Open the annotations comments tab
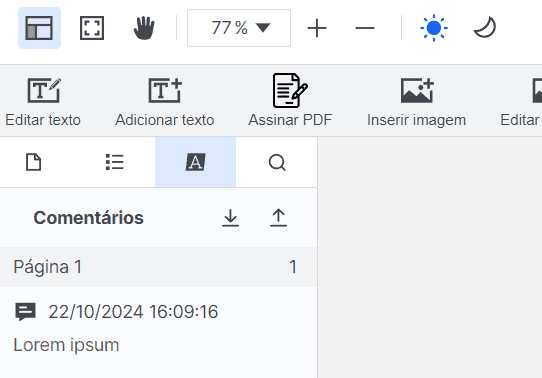The width and height of the screenshot is (542, 378). (x=196, y=162)
